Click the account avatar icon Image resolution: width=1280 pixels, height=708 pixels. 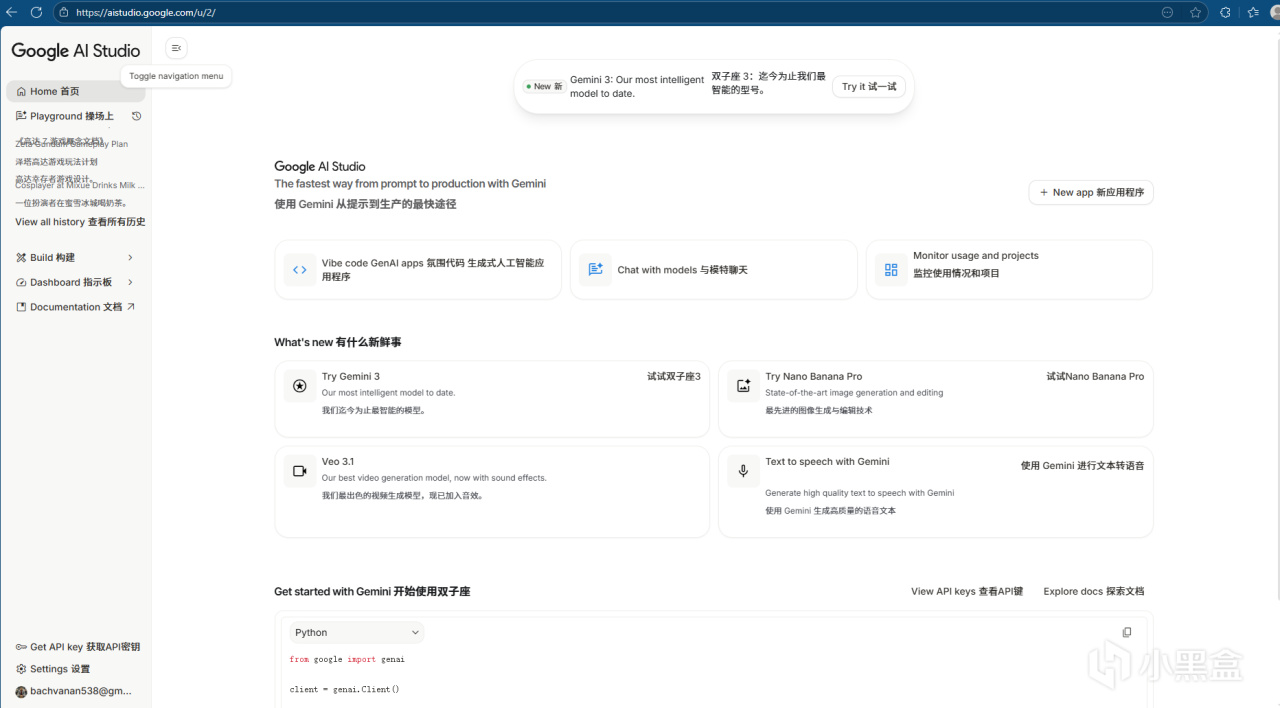point(21,691)
